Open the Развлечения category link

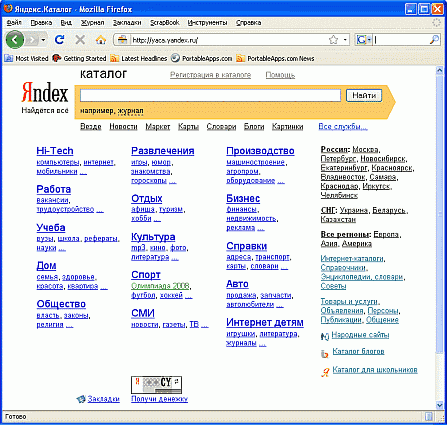163,151
